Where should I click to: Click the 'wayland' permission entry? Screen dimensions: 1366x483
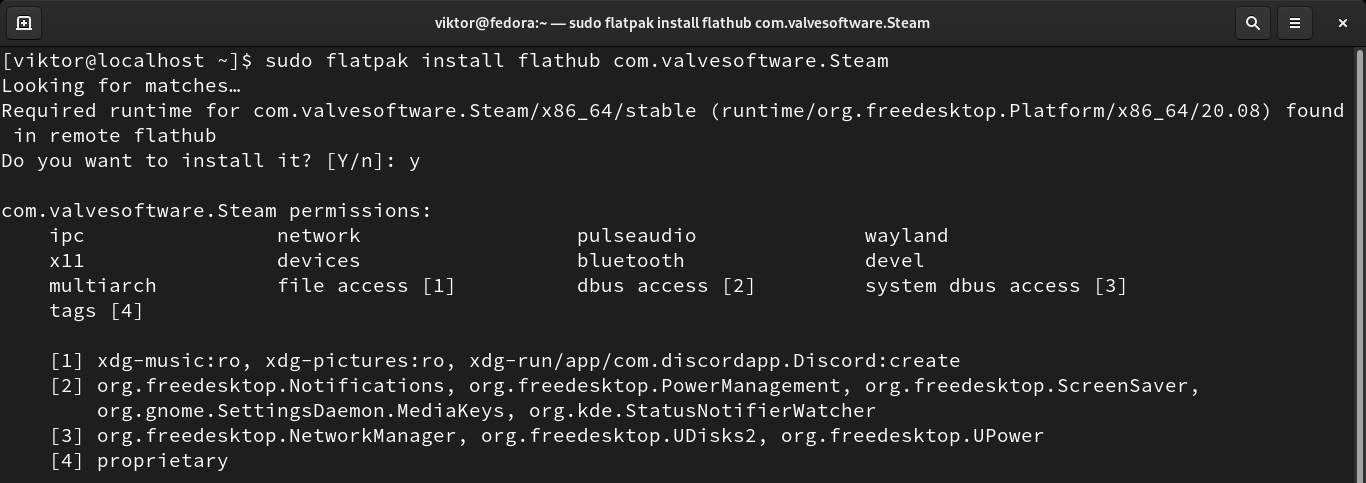point(906,236)
